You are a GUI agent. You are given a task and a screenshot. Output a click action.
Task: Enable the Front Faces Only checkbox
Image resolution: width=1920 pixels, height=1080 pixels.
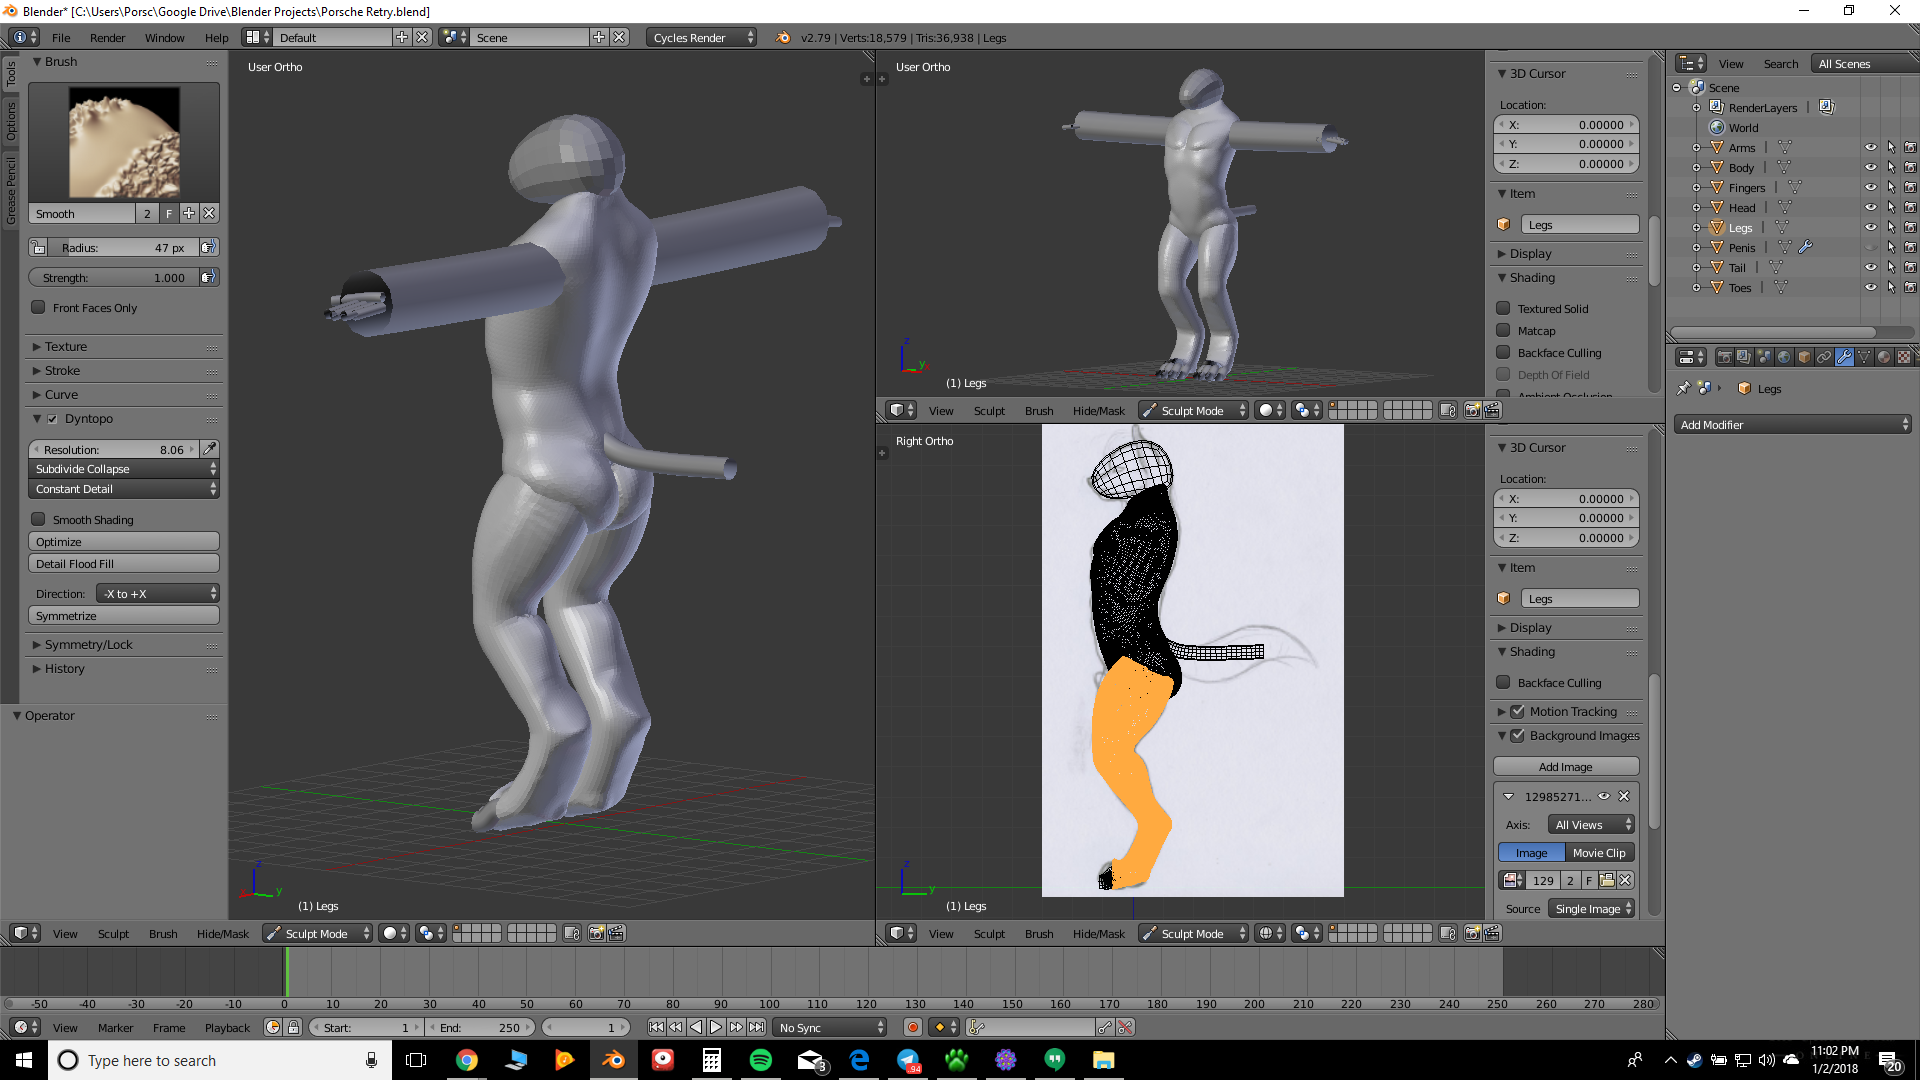pyautogui.click(x=39, y=308)
